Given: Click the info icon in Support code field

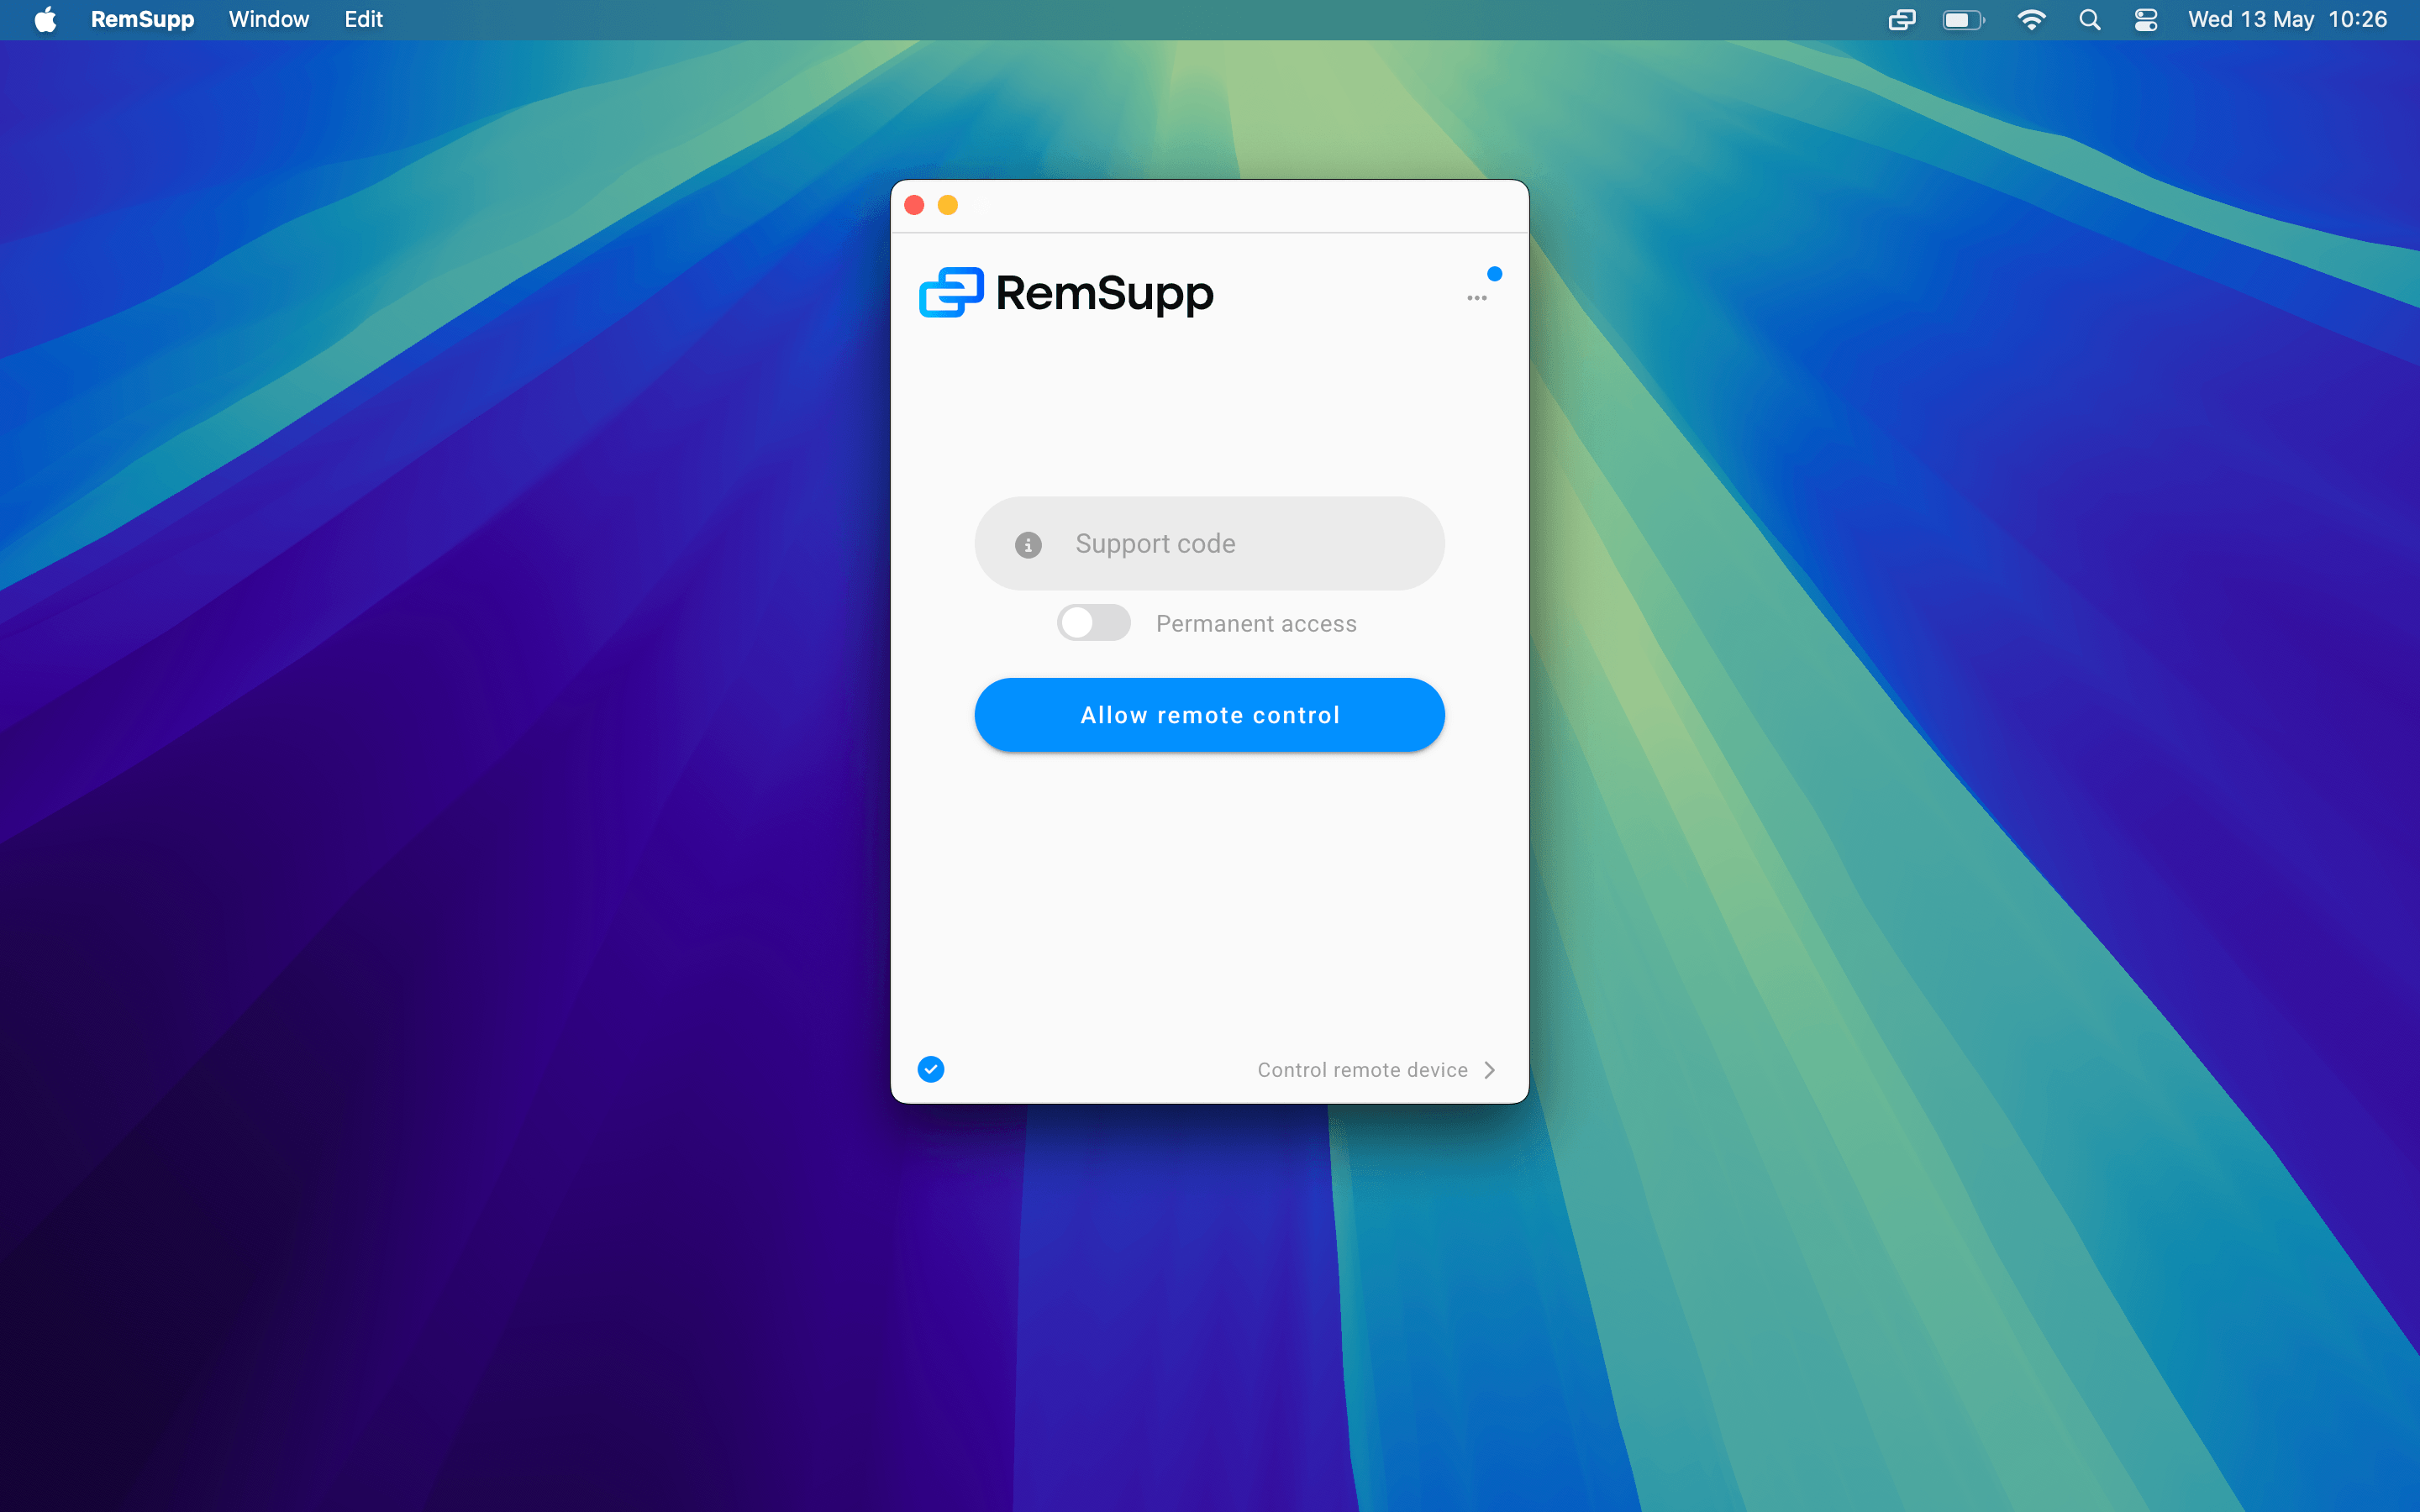Looking at the screenshot, I should 1028,544.
